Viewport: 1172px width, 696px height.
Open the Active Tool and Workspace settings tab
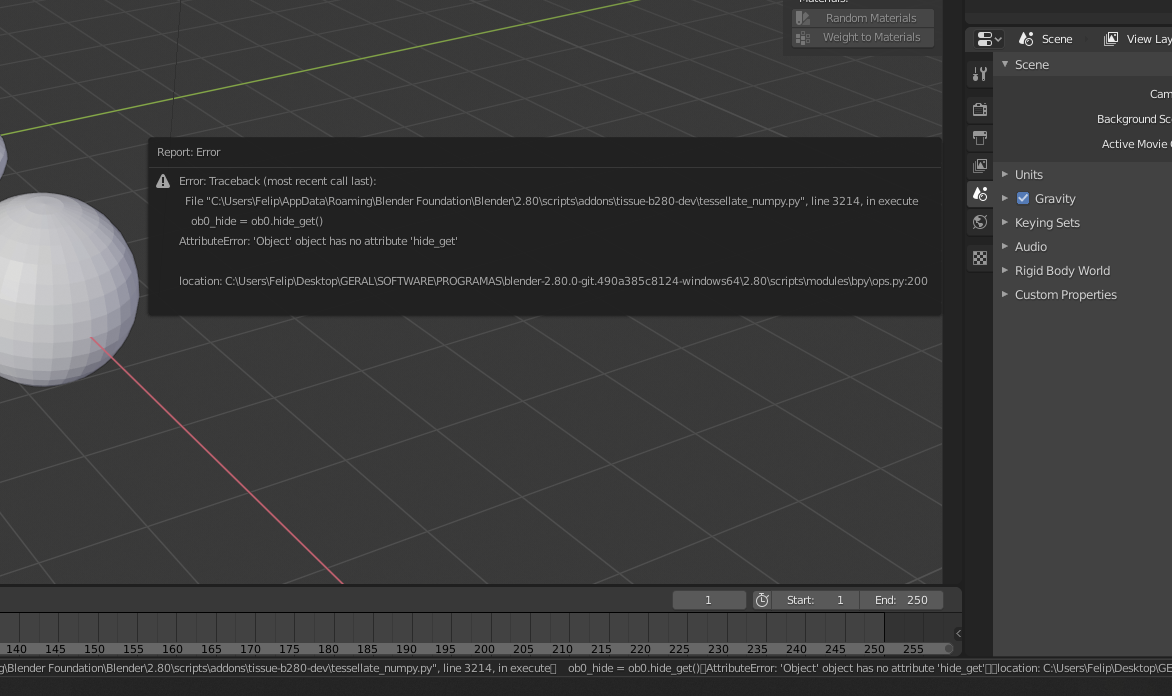[980, 73]
